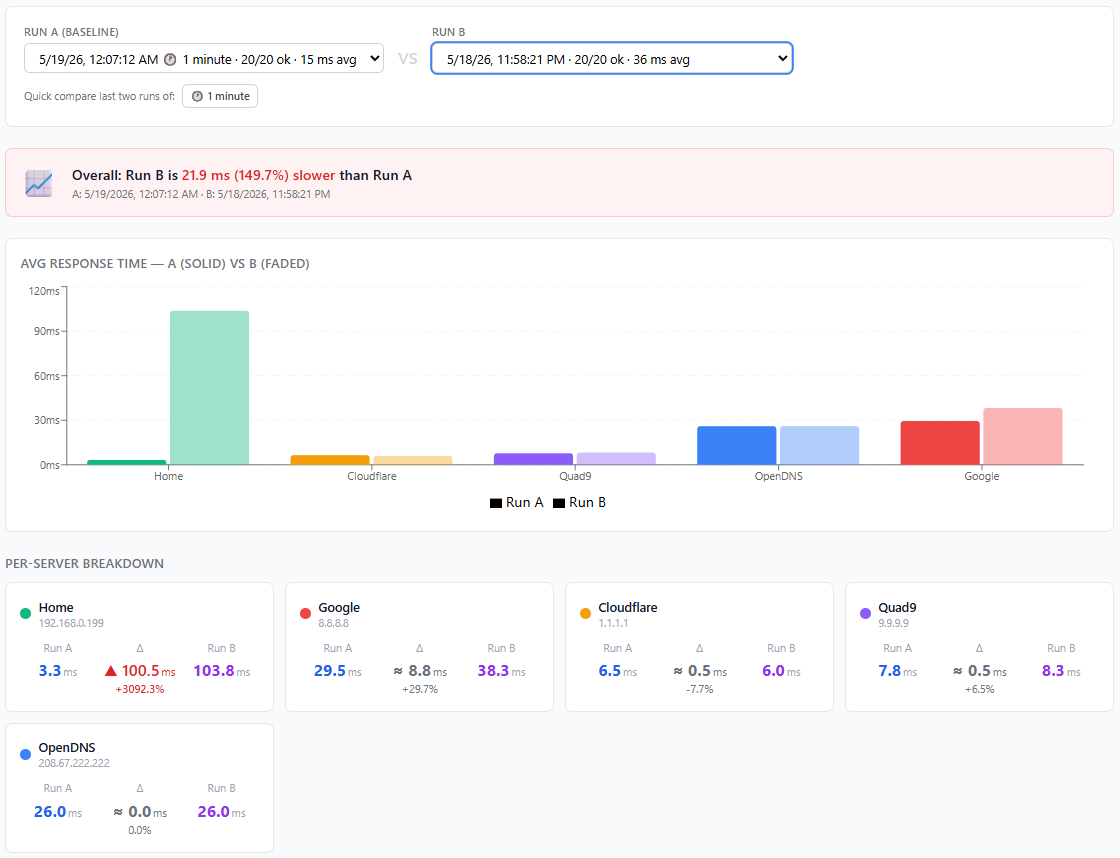Click the solid red Google Run A bar
This screenshot has height=858, width=1120.
tap(940, 443)
